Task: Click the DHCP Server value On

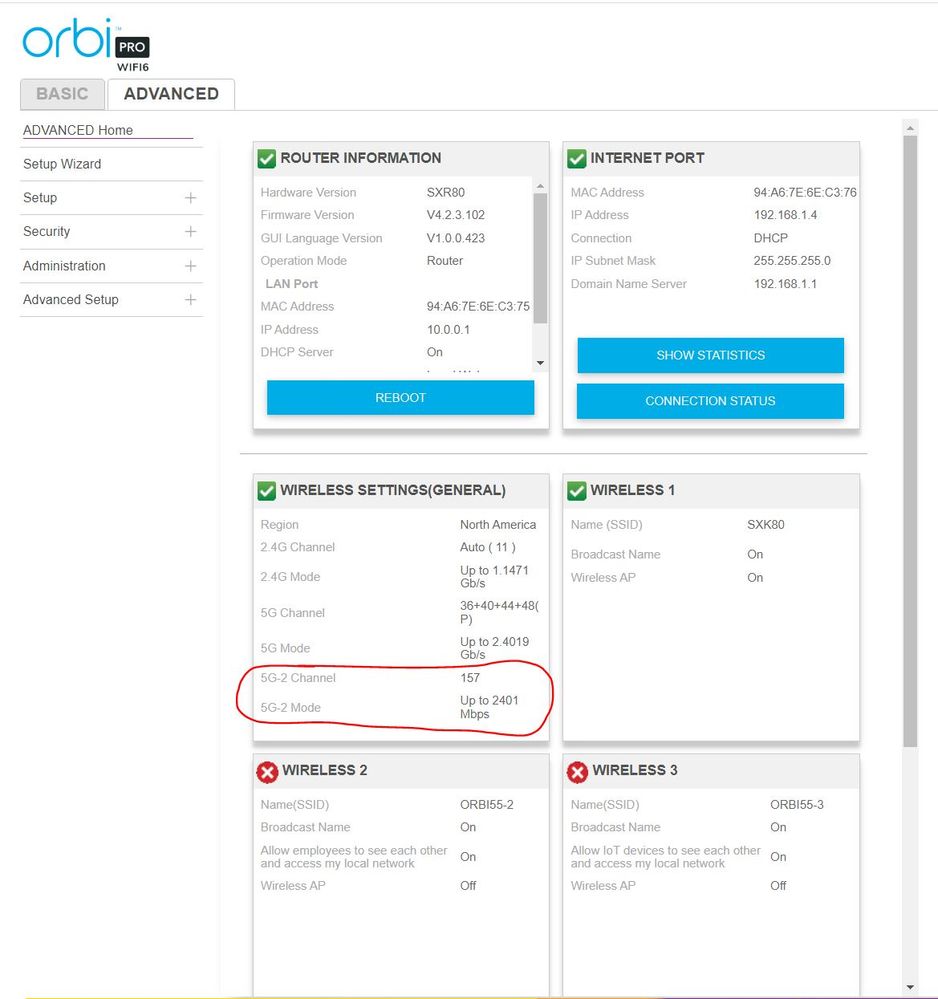Action: click(435, 352)
